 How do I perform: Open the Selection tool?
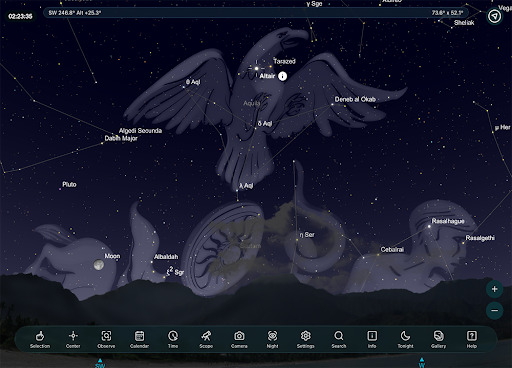pyautogui.click(x=40, y=339)
